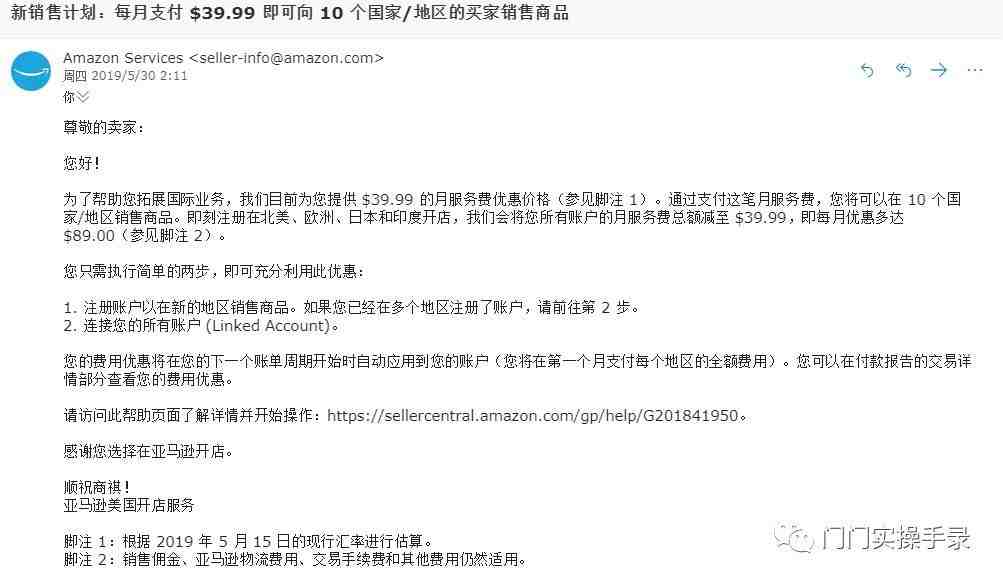Click sender address seller-info@amazon.com
The width and height of the screenshot is (1003, 582).
(286, 58)
